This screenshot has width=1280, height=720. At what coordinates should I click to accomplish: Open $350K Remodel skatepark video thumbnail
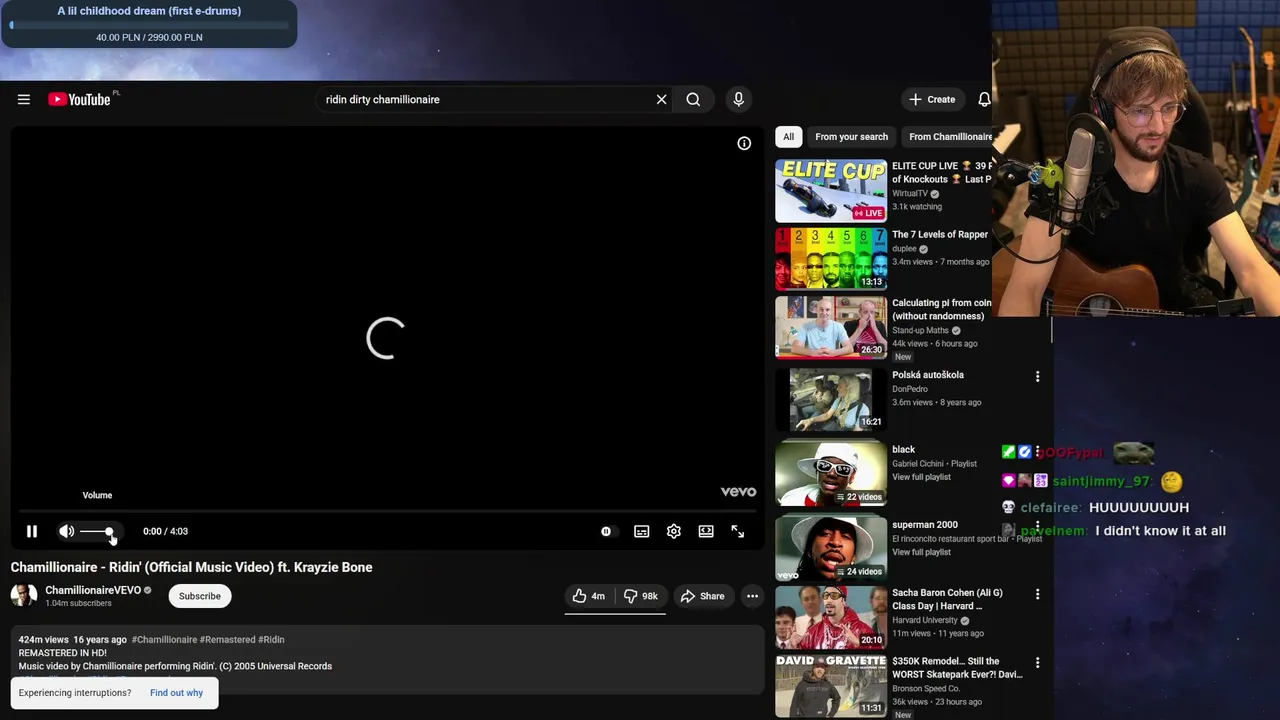point(831,685)
